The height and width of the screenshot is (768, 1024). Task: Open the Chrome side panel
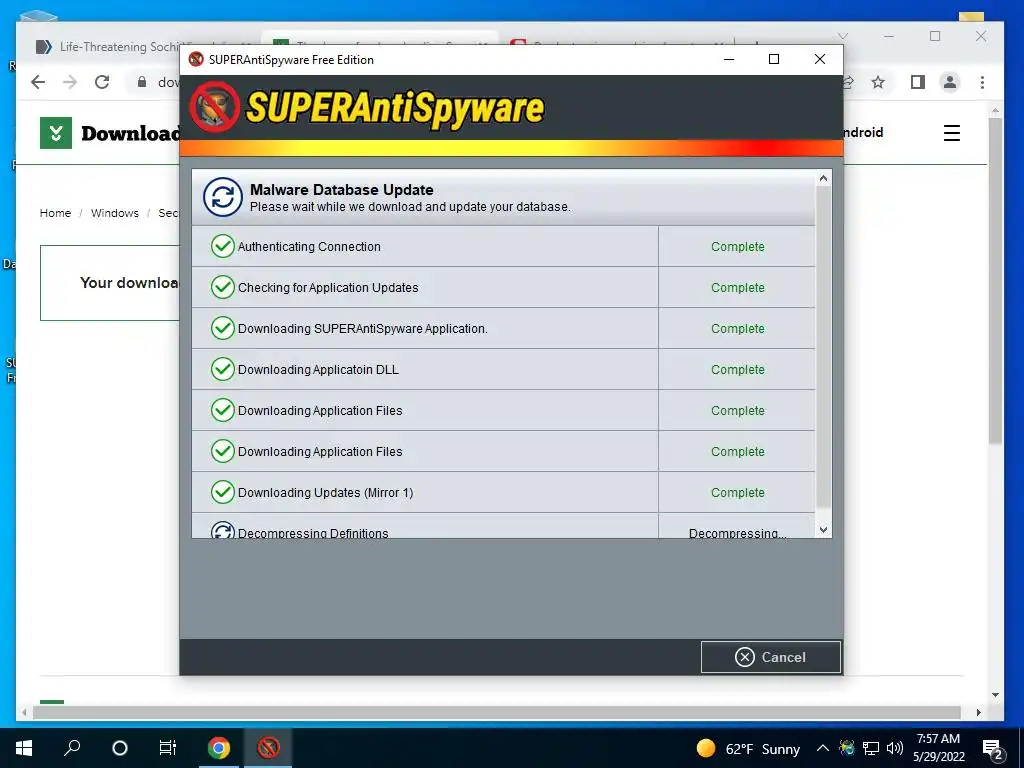click(918, 82)
